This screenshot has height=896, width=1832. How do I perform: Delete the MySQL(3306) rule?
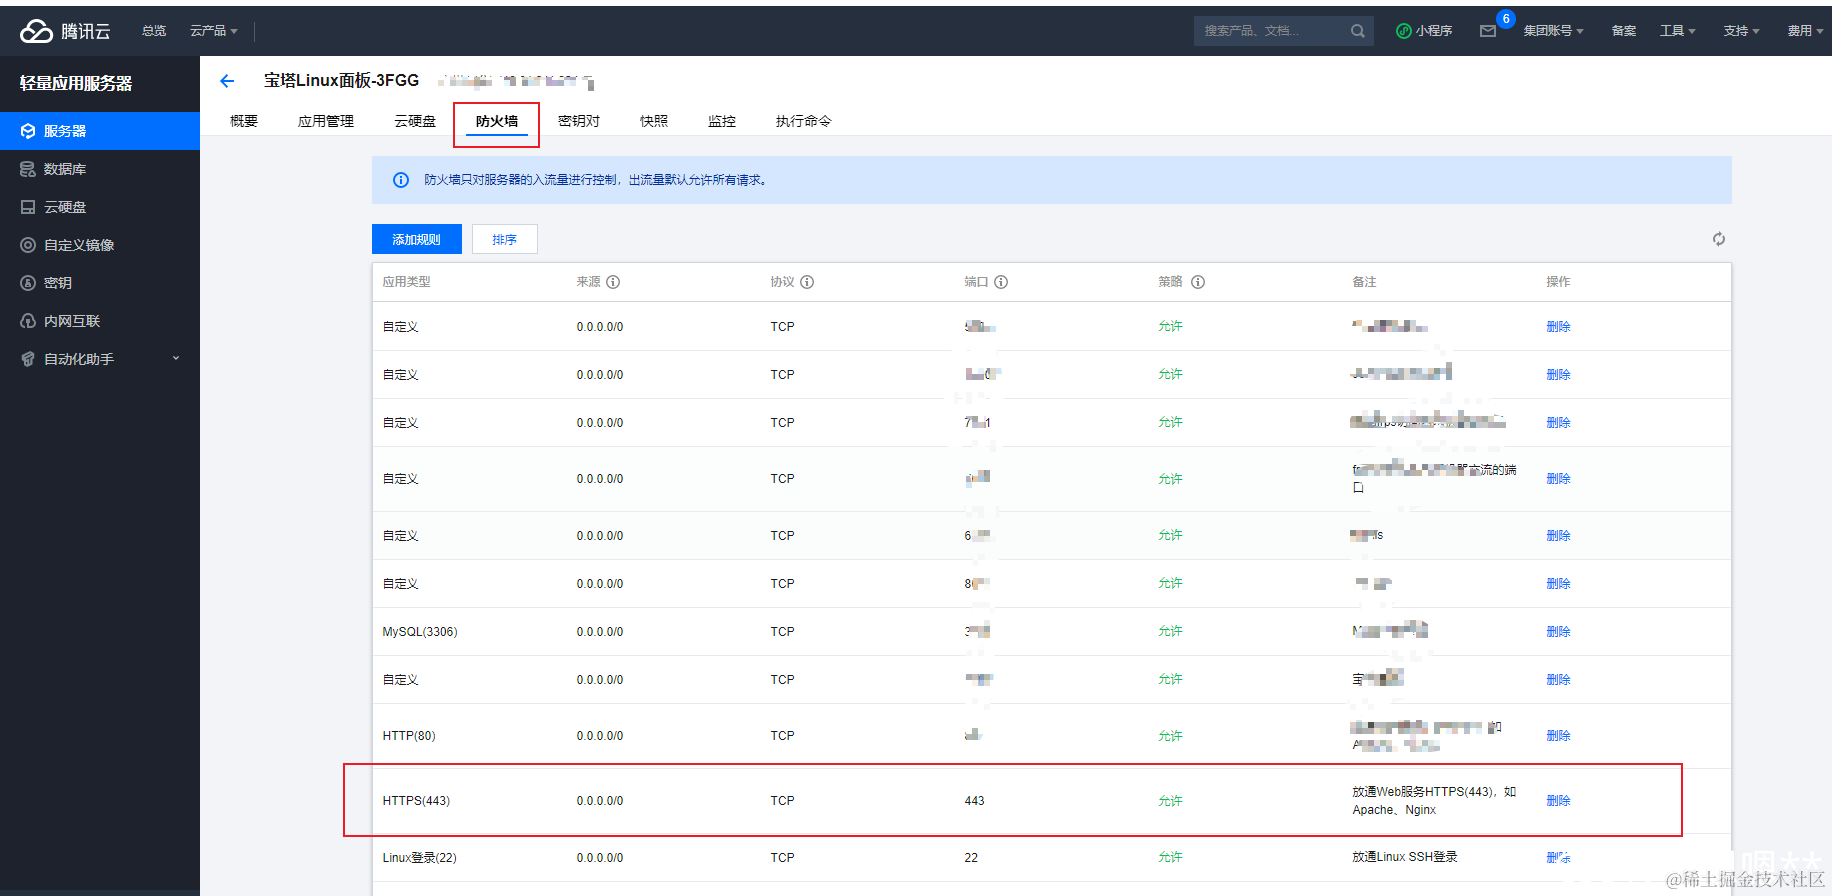[1558, 632]
